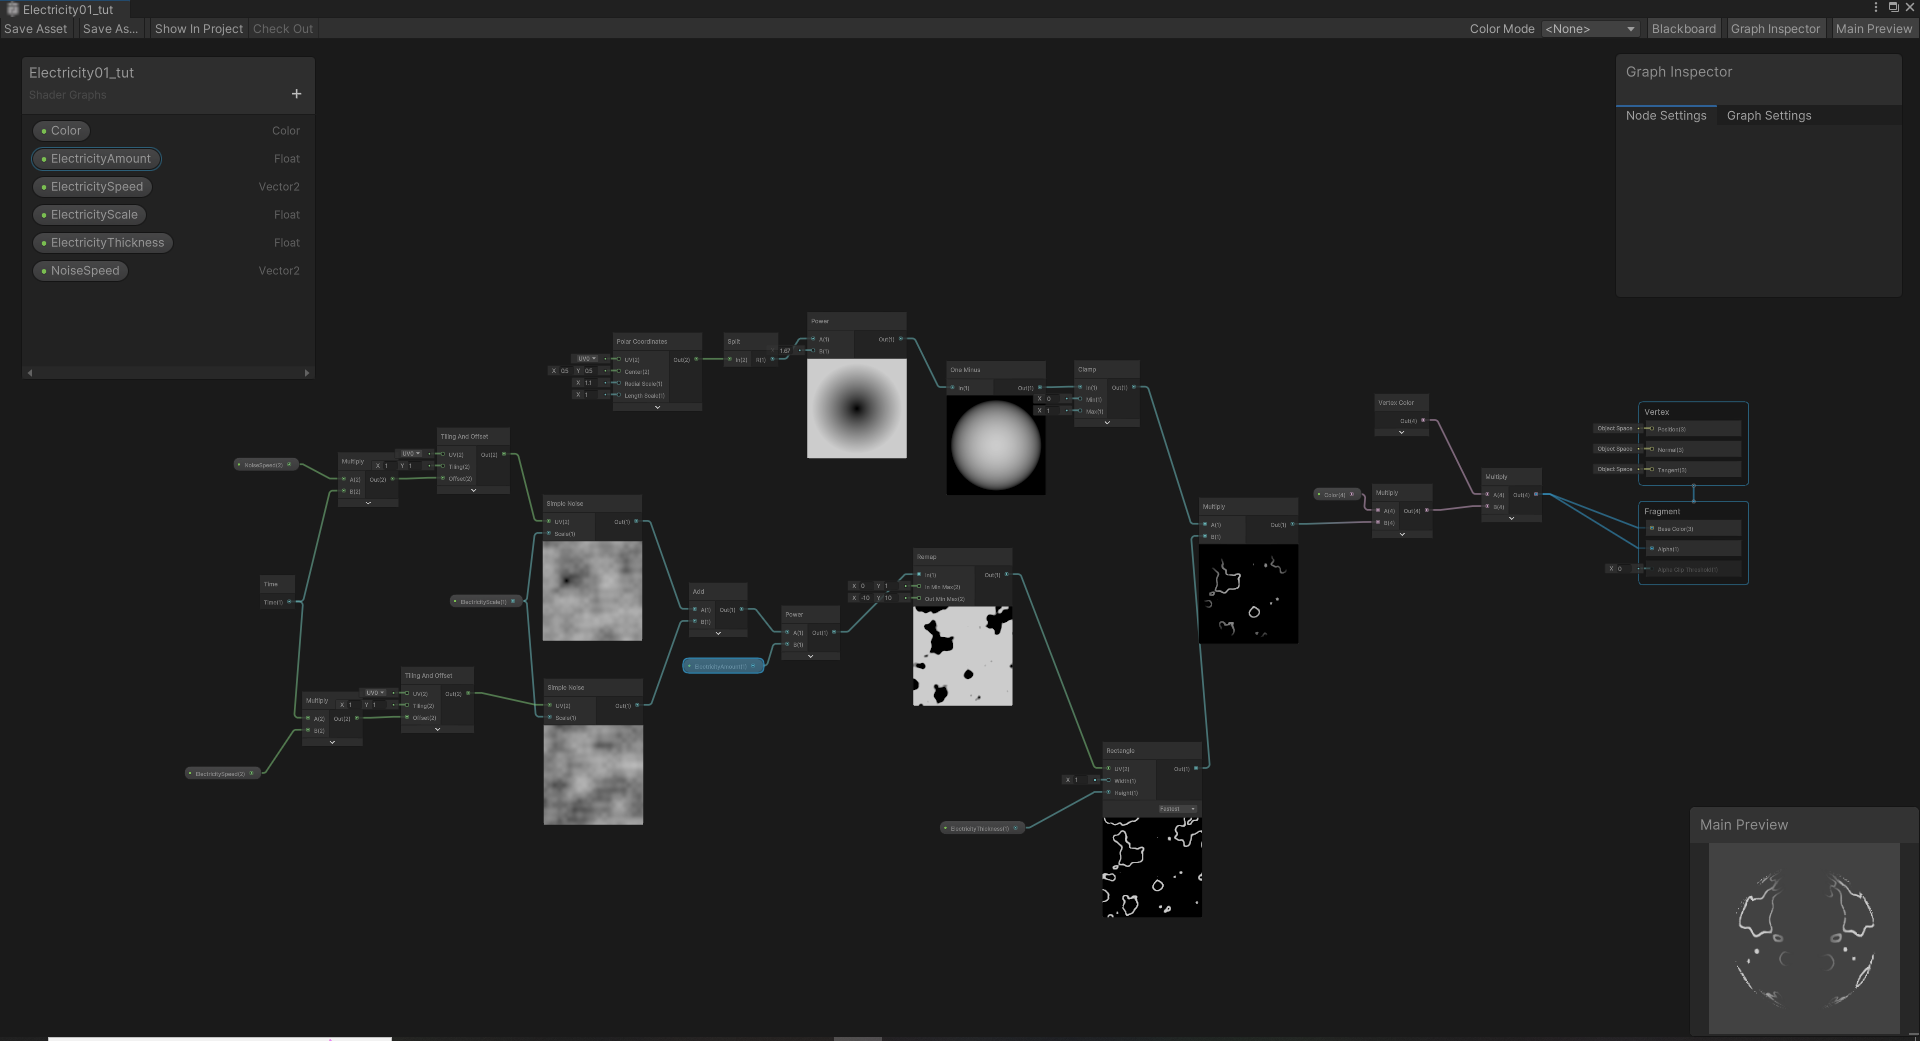Click the Time node output port

coord(289,602)
